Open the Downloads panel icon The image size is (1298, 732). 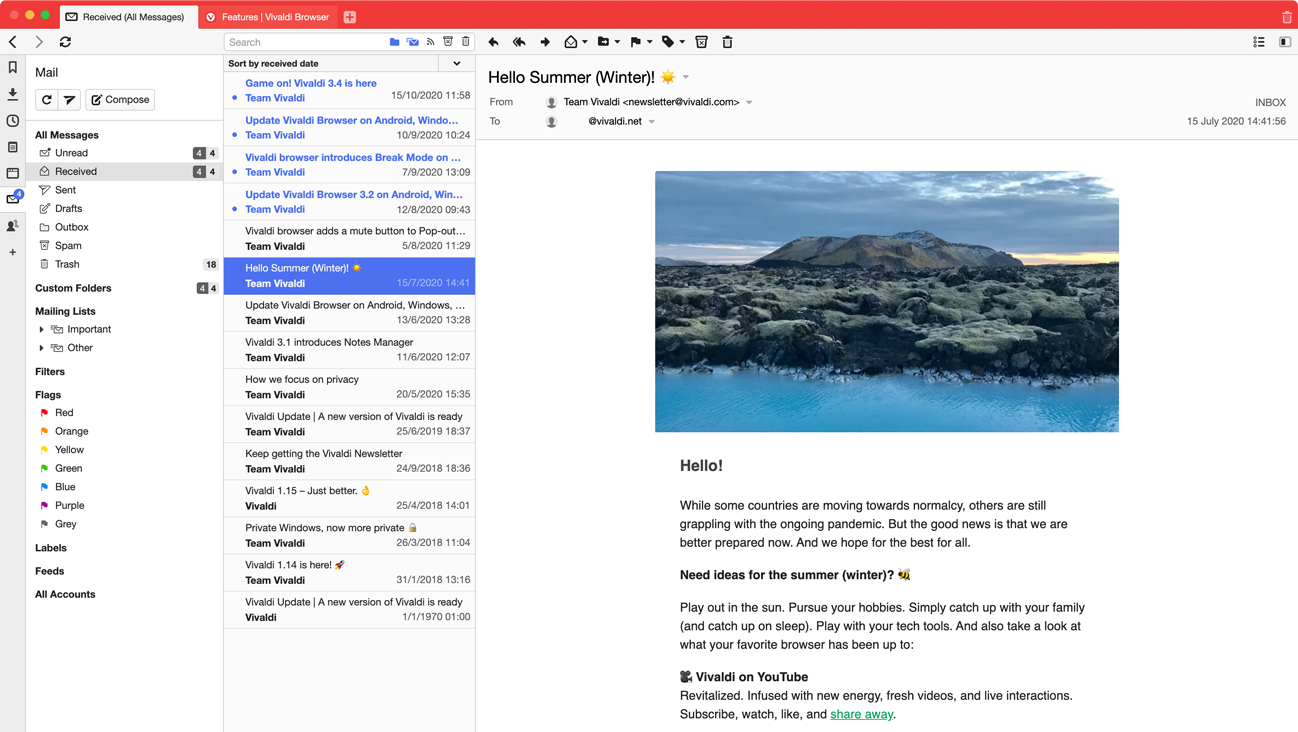(12, 96)
